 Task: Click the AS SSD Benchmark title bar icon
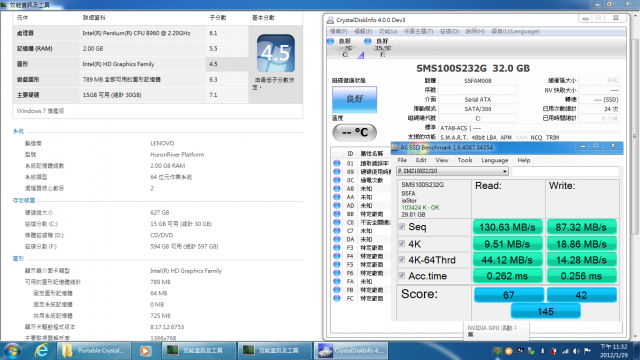(395, 147)
